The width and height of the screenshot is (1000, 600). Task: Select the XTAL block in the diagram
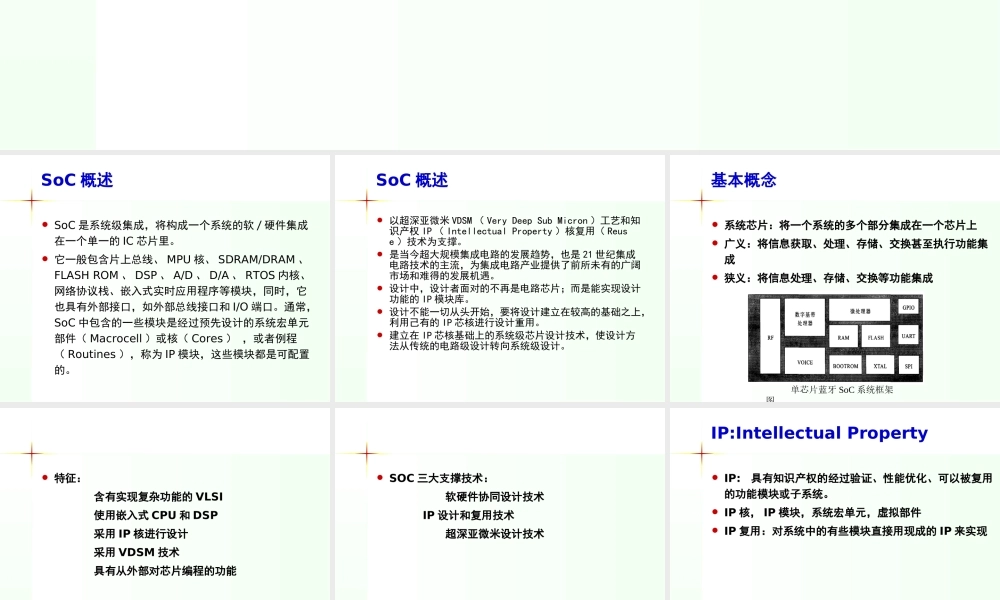[x=880, y=366]
